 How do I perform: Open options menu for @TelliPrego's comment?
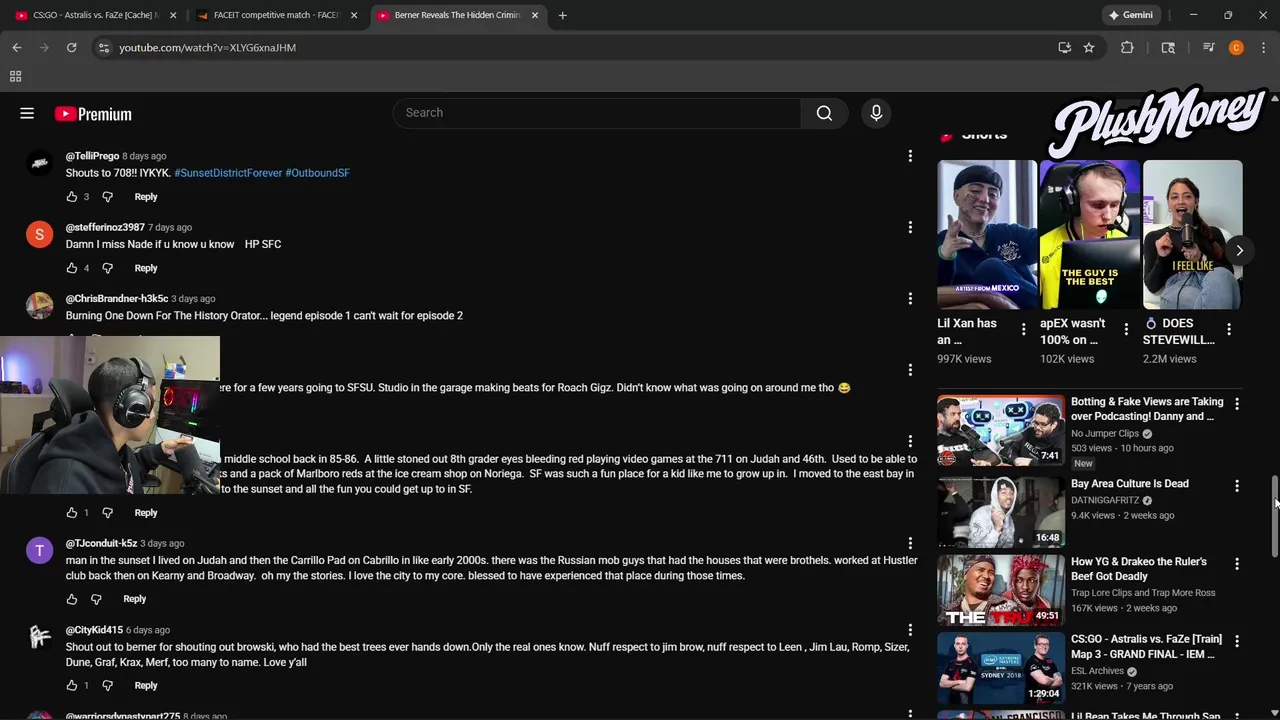tap(910, 156)
